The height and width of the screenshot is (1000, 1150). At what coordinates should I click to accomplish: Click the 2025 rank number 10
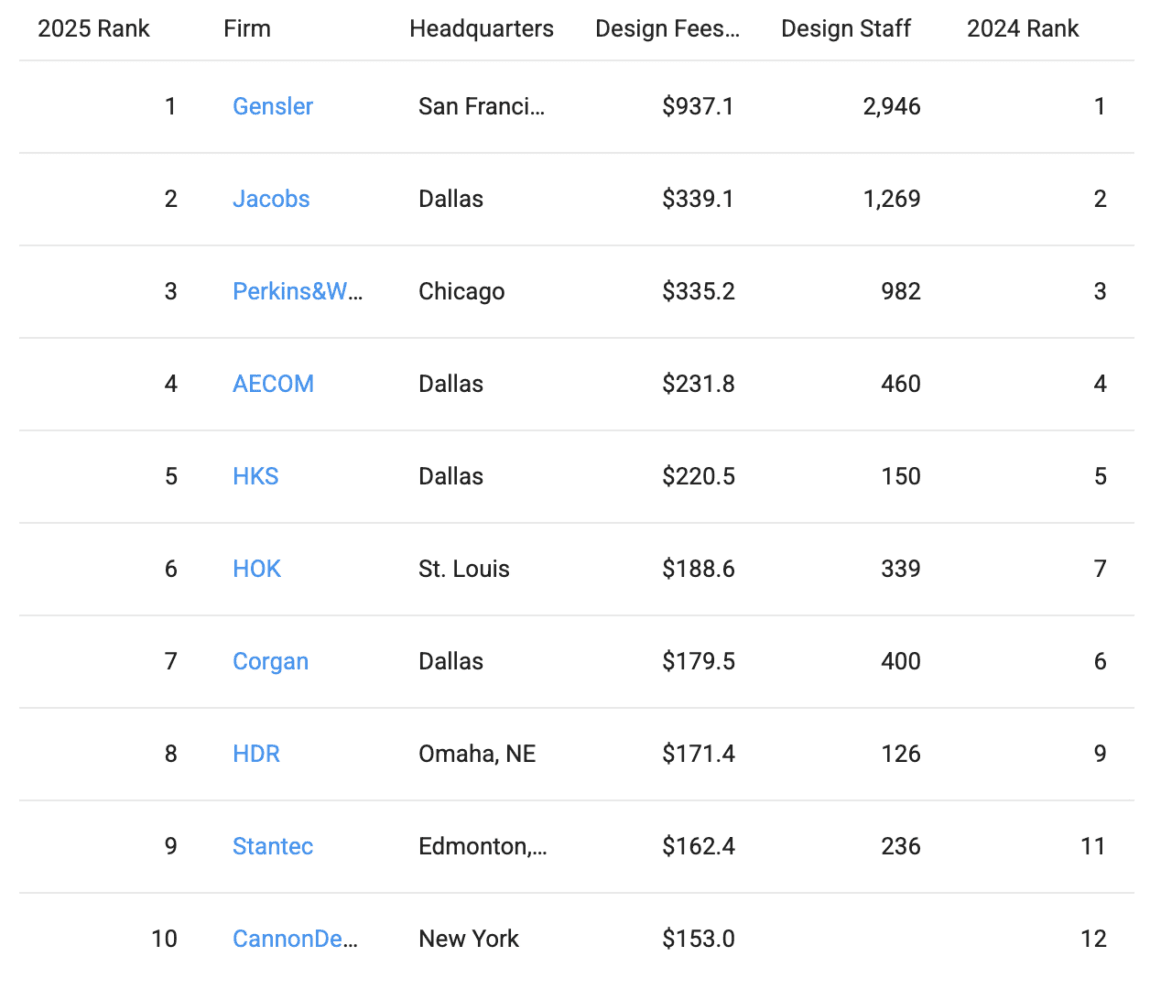(164, 938)
